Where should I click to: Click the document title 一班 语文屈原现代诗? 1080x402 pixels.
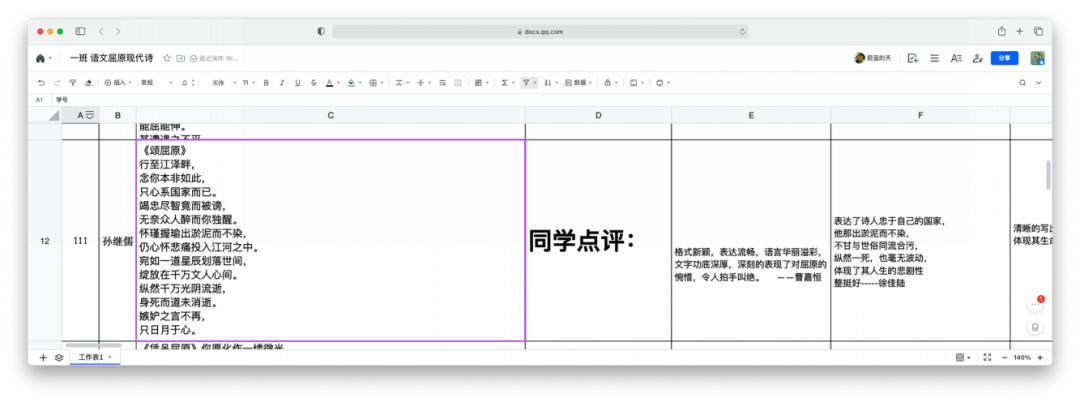[x=112, y=58]
